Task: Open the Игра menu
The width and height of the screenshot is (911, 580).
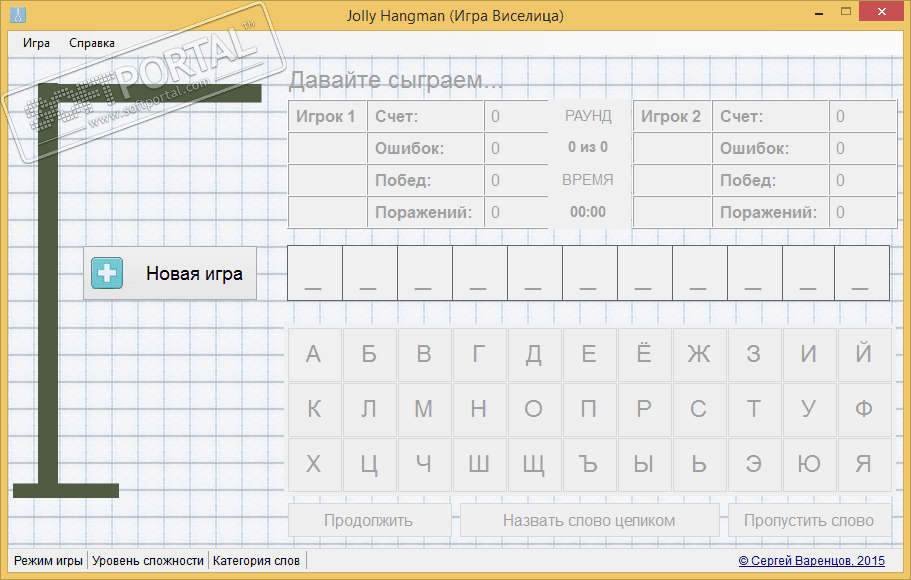Action: 36,43
